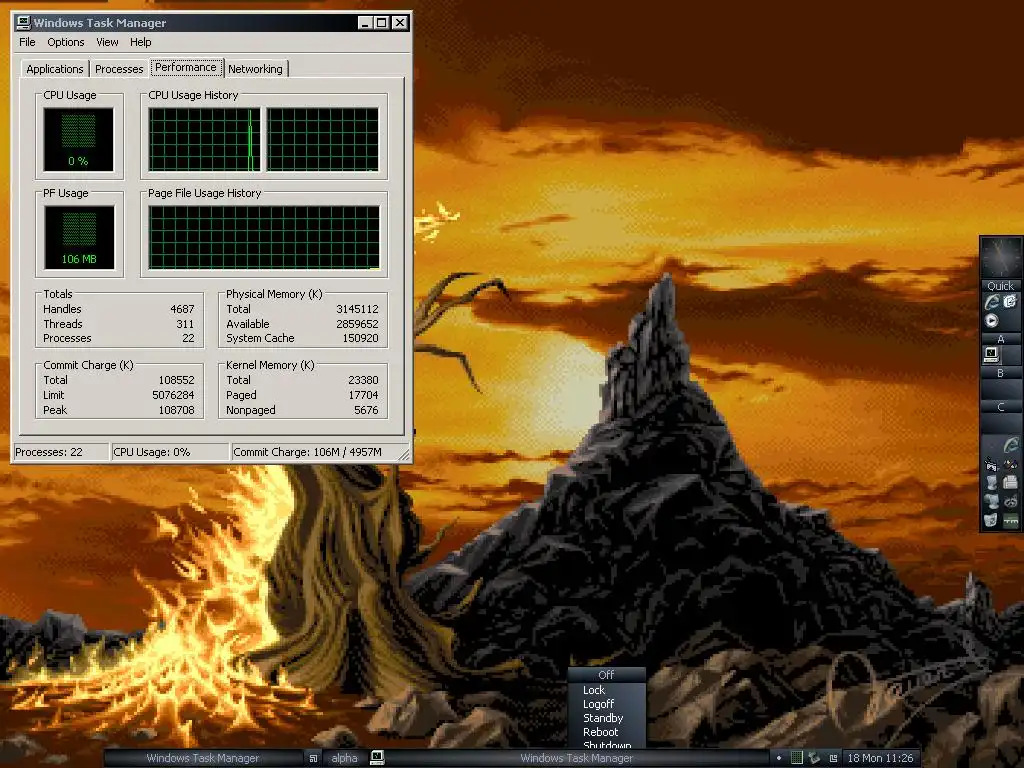Image resolution: width=1024 pixels, height=768 pixels.
Task: Click the Off menu header
Action: [607, 675]
